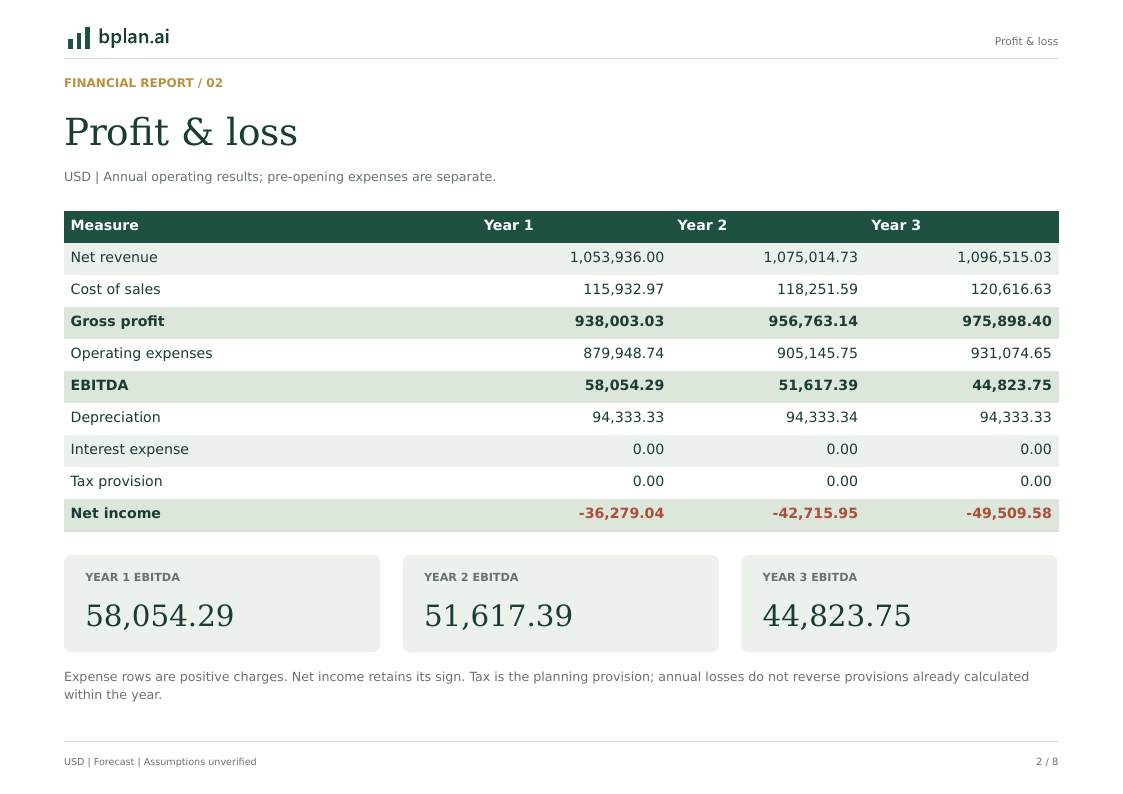Click table EBITDA Year 1 value 58,054.29

click(624, 385)
